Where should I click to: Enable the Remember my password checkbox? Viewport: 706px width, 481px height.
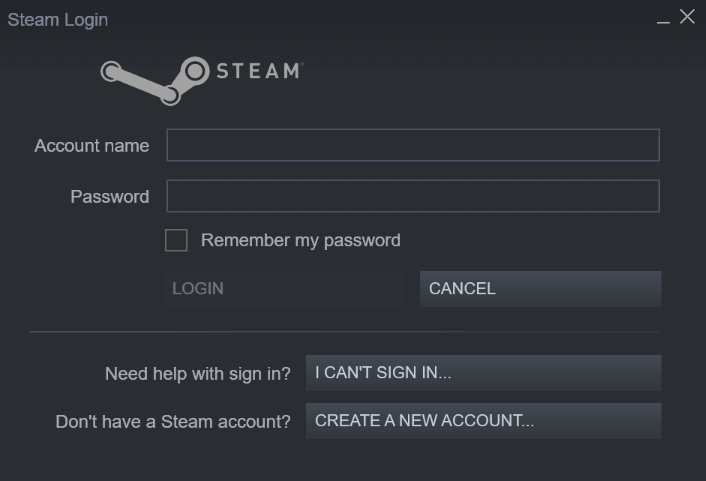[176, 240]
